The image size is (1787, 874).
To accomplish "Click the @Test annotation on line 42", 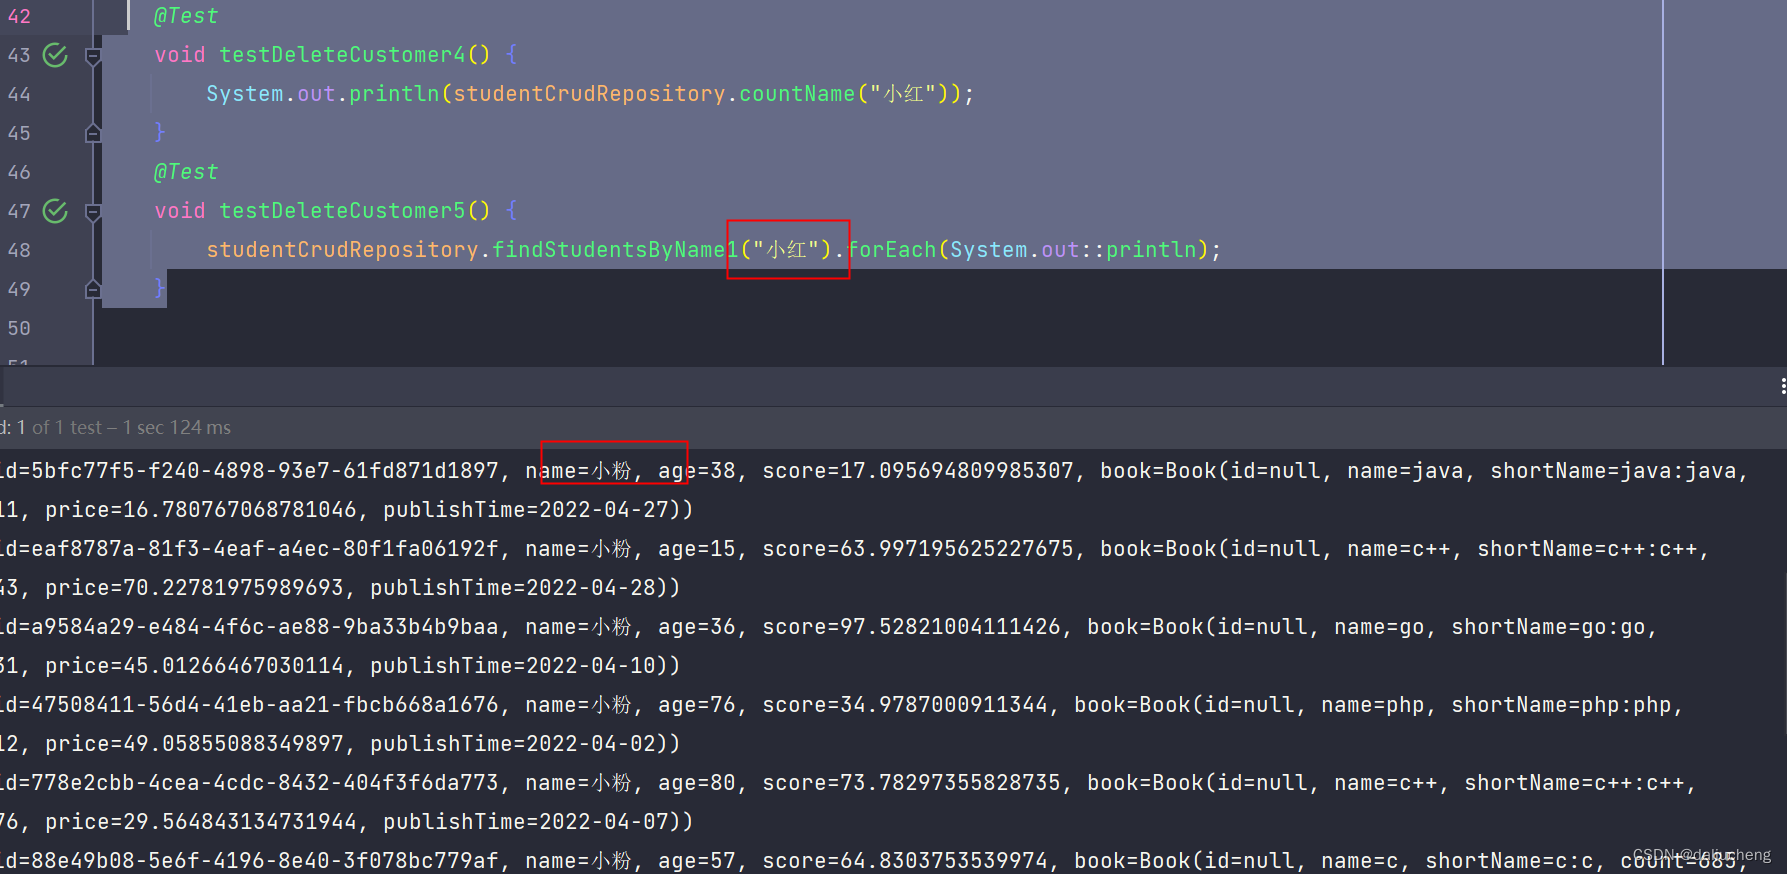I will pos(185,16).
